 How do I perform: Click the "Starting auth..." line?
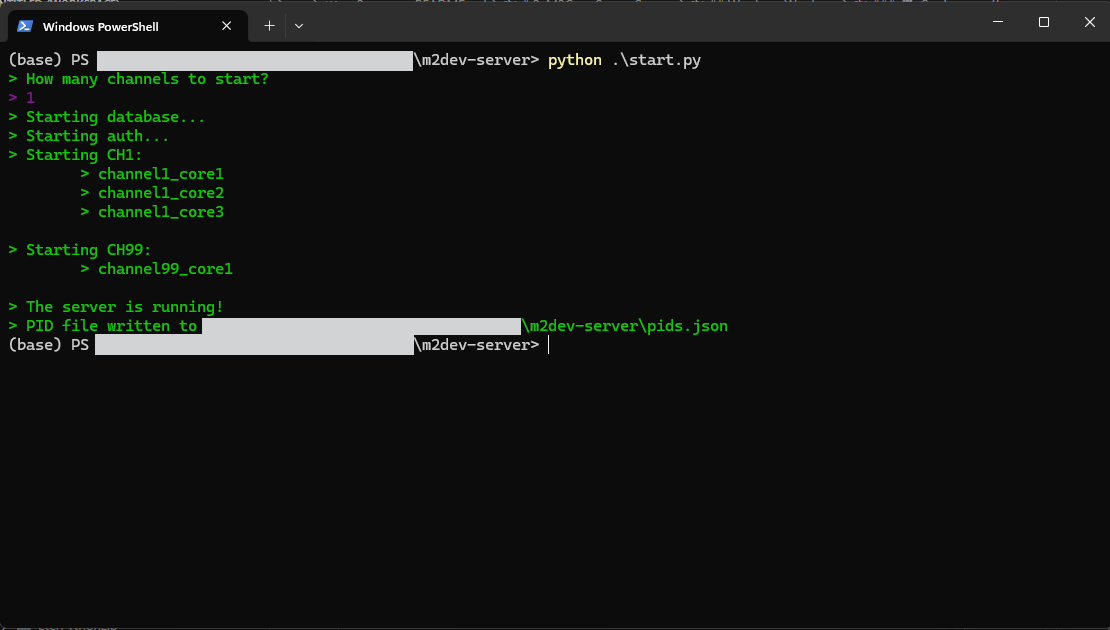(97, 136)
